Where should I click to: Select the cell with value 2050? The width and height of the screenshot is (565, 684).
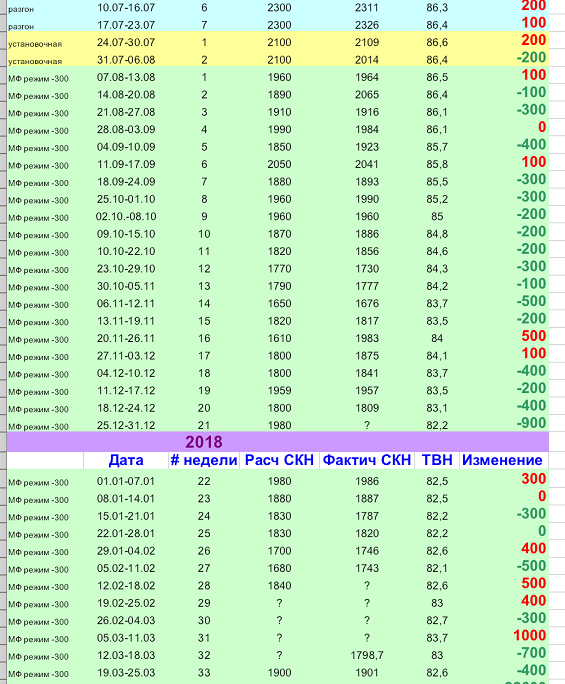pos(279,165)
